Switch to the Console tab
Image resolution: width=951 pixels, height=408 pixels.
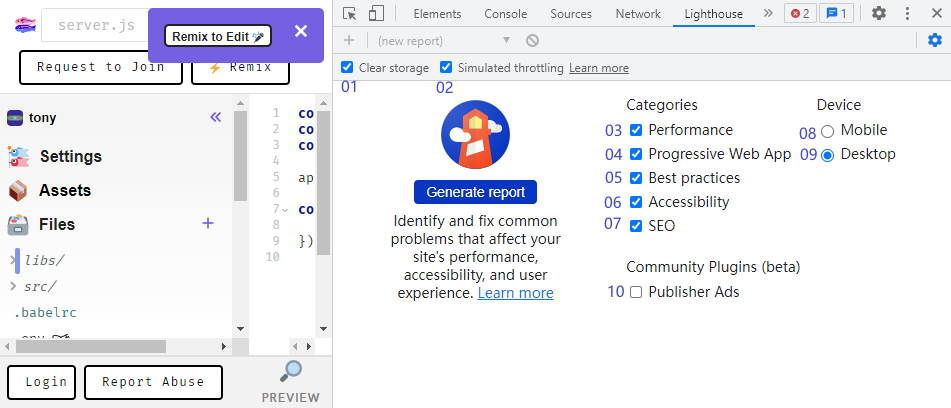[x=505, y=14]
